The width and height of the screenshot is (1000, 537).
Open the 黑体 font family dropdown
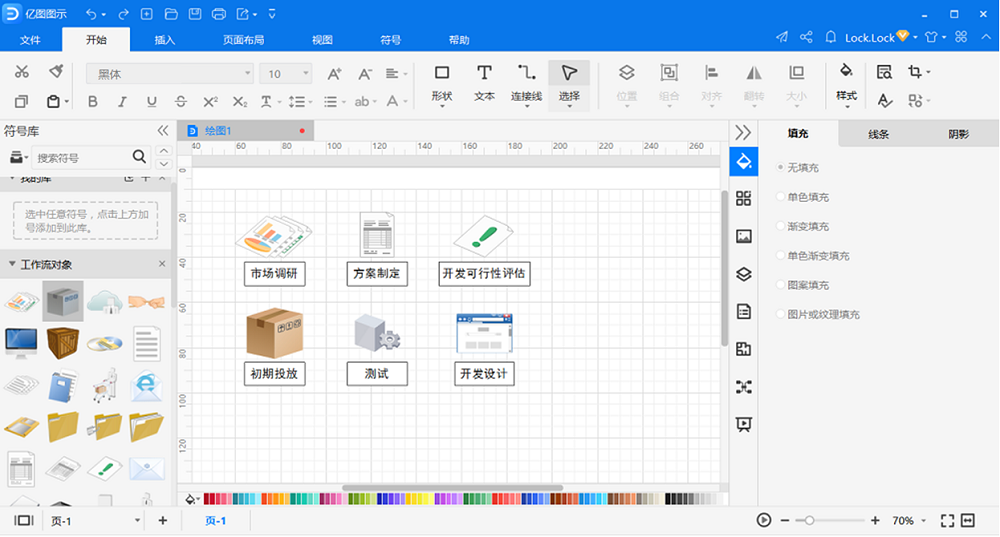(170, 74)
